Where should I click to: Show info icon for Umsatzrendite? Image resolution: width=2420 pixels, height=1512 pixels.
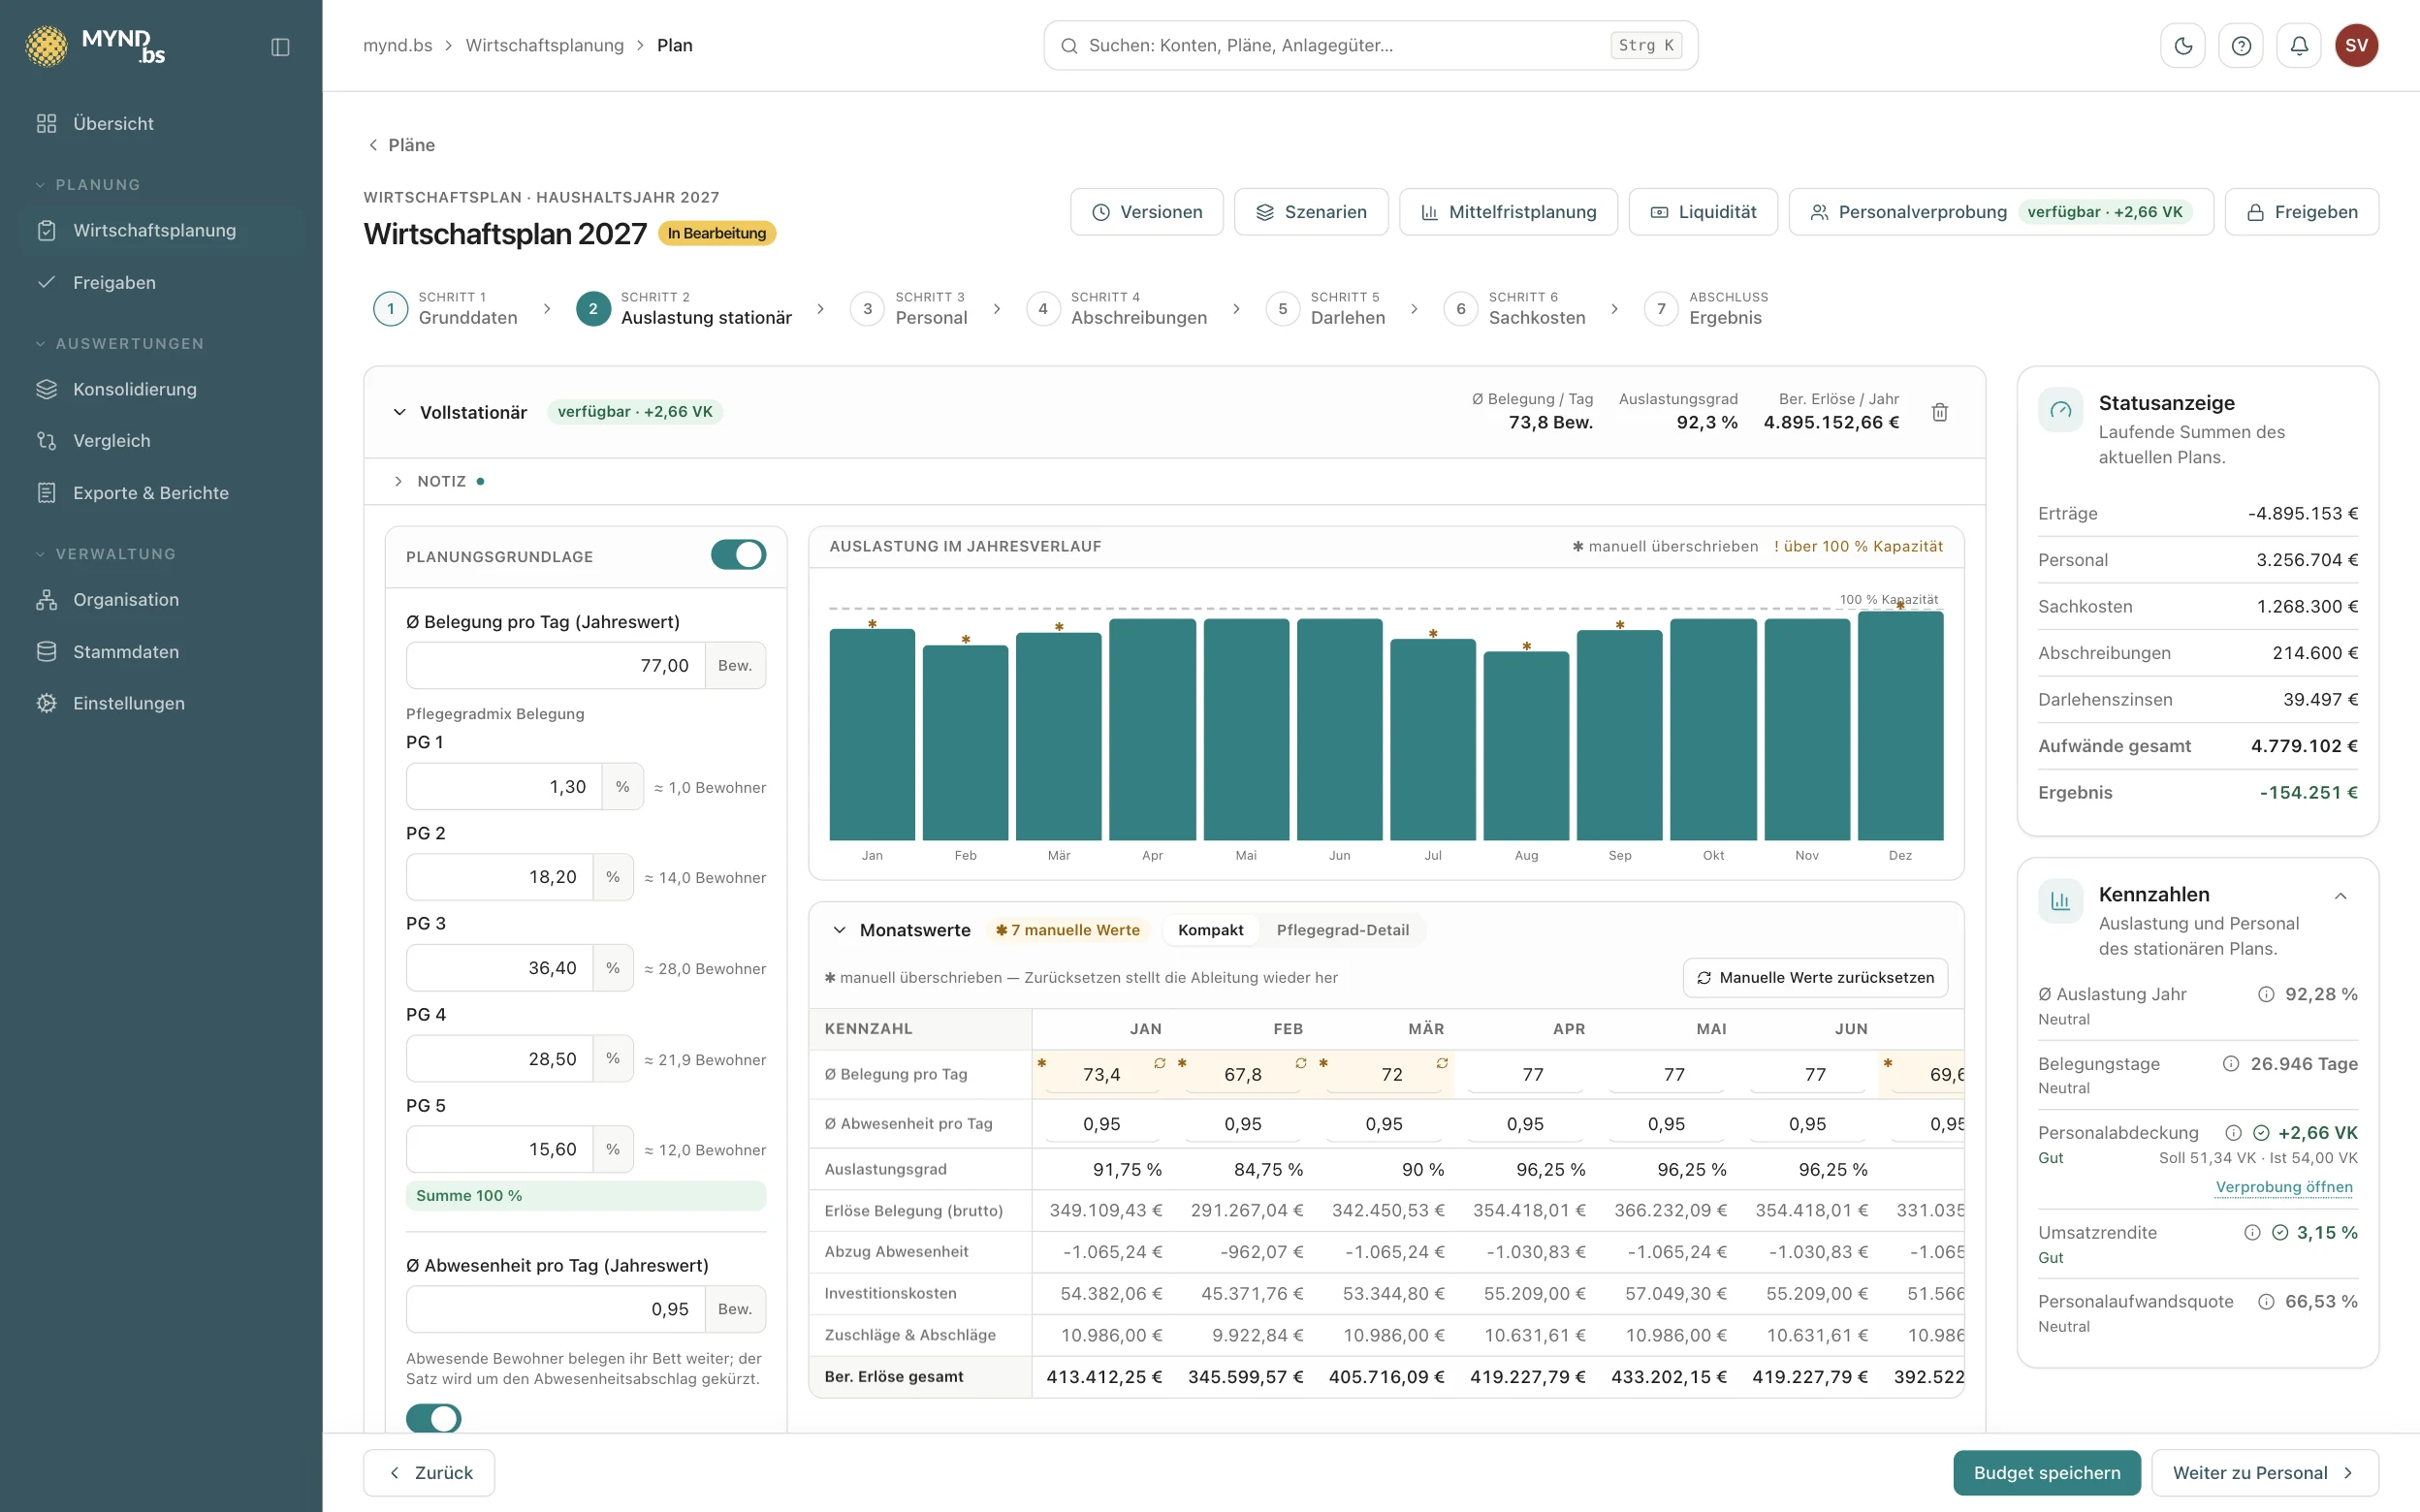pos(2252,1233)
